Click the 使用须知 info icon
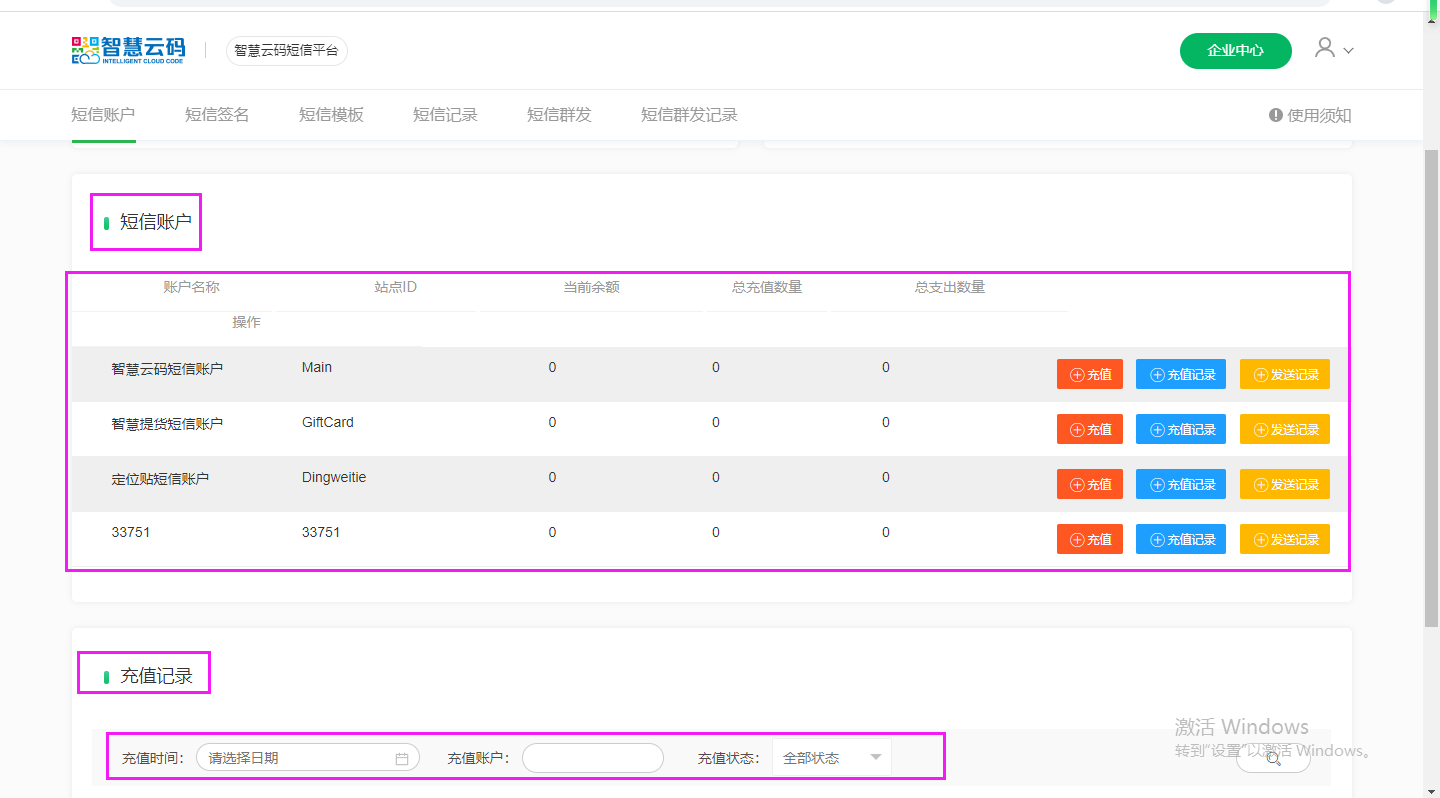The image size is (1440, 798). [1276, 115]
